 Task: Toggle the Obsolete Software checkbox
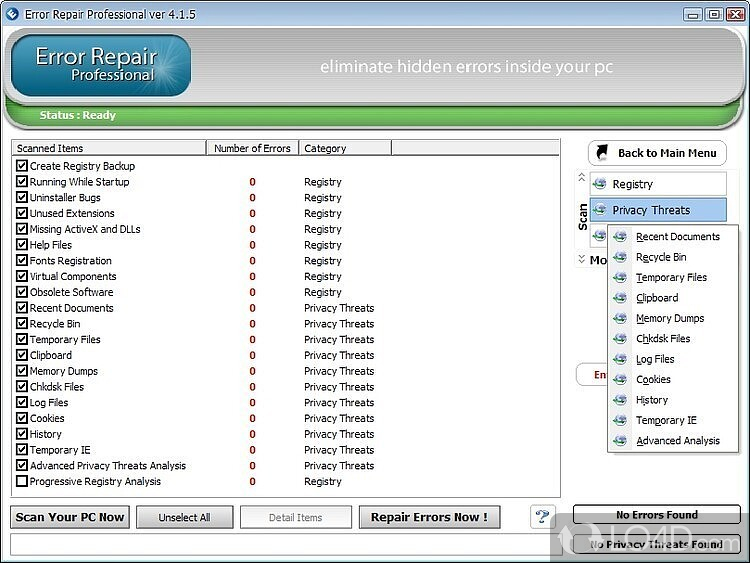pyautogui.click(x=22, y=292)
